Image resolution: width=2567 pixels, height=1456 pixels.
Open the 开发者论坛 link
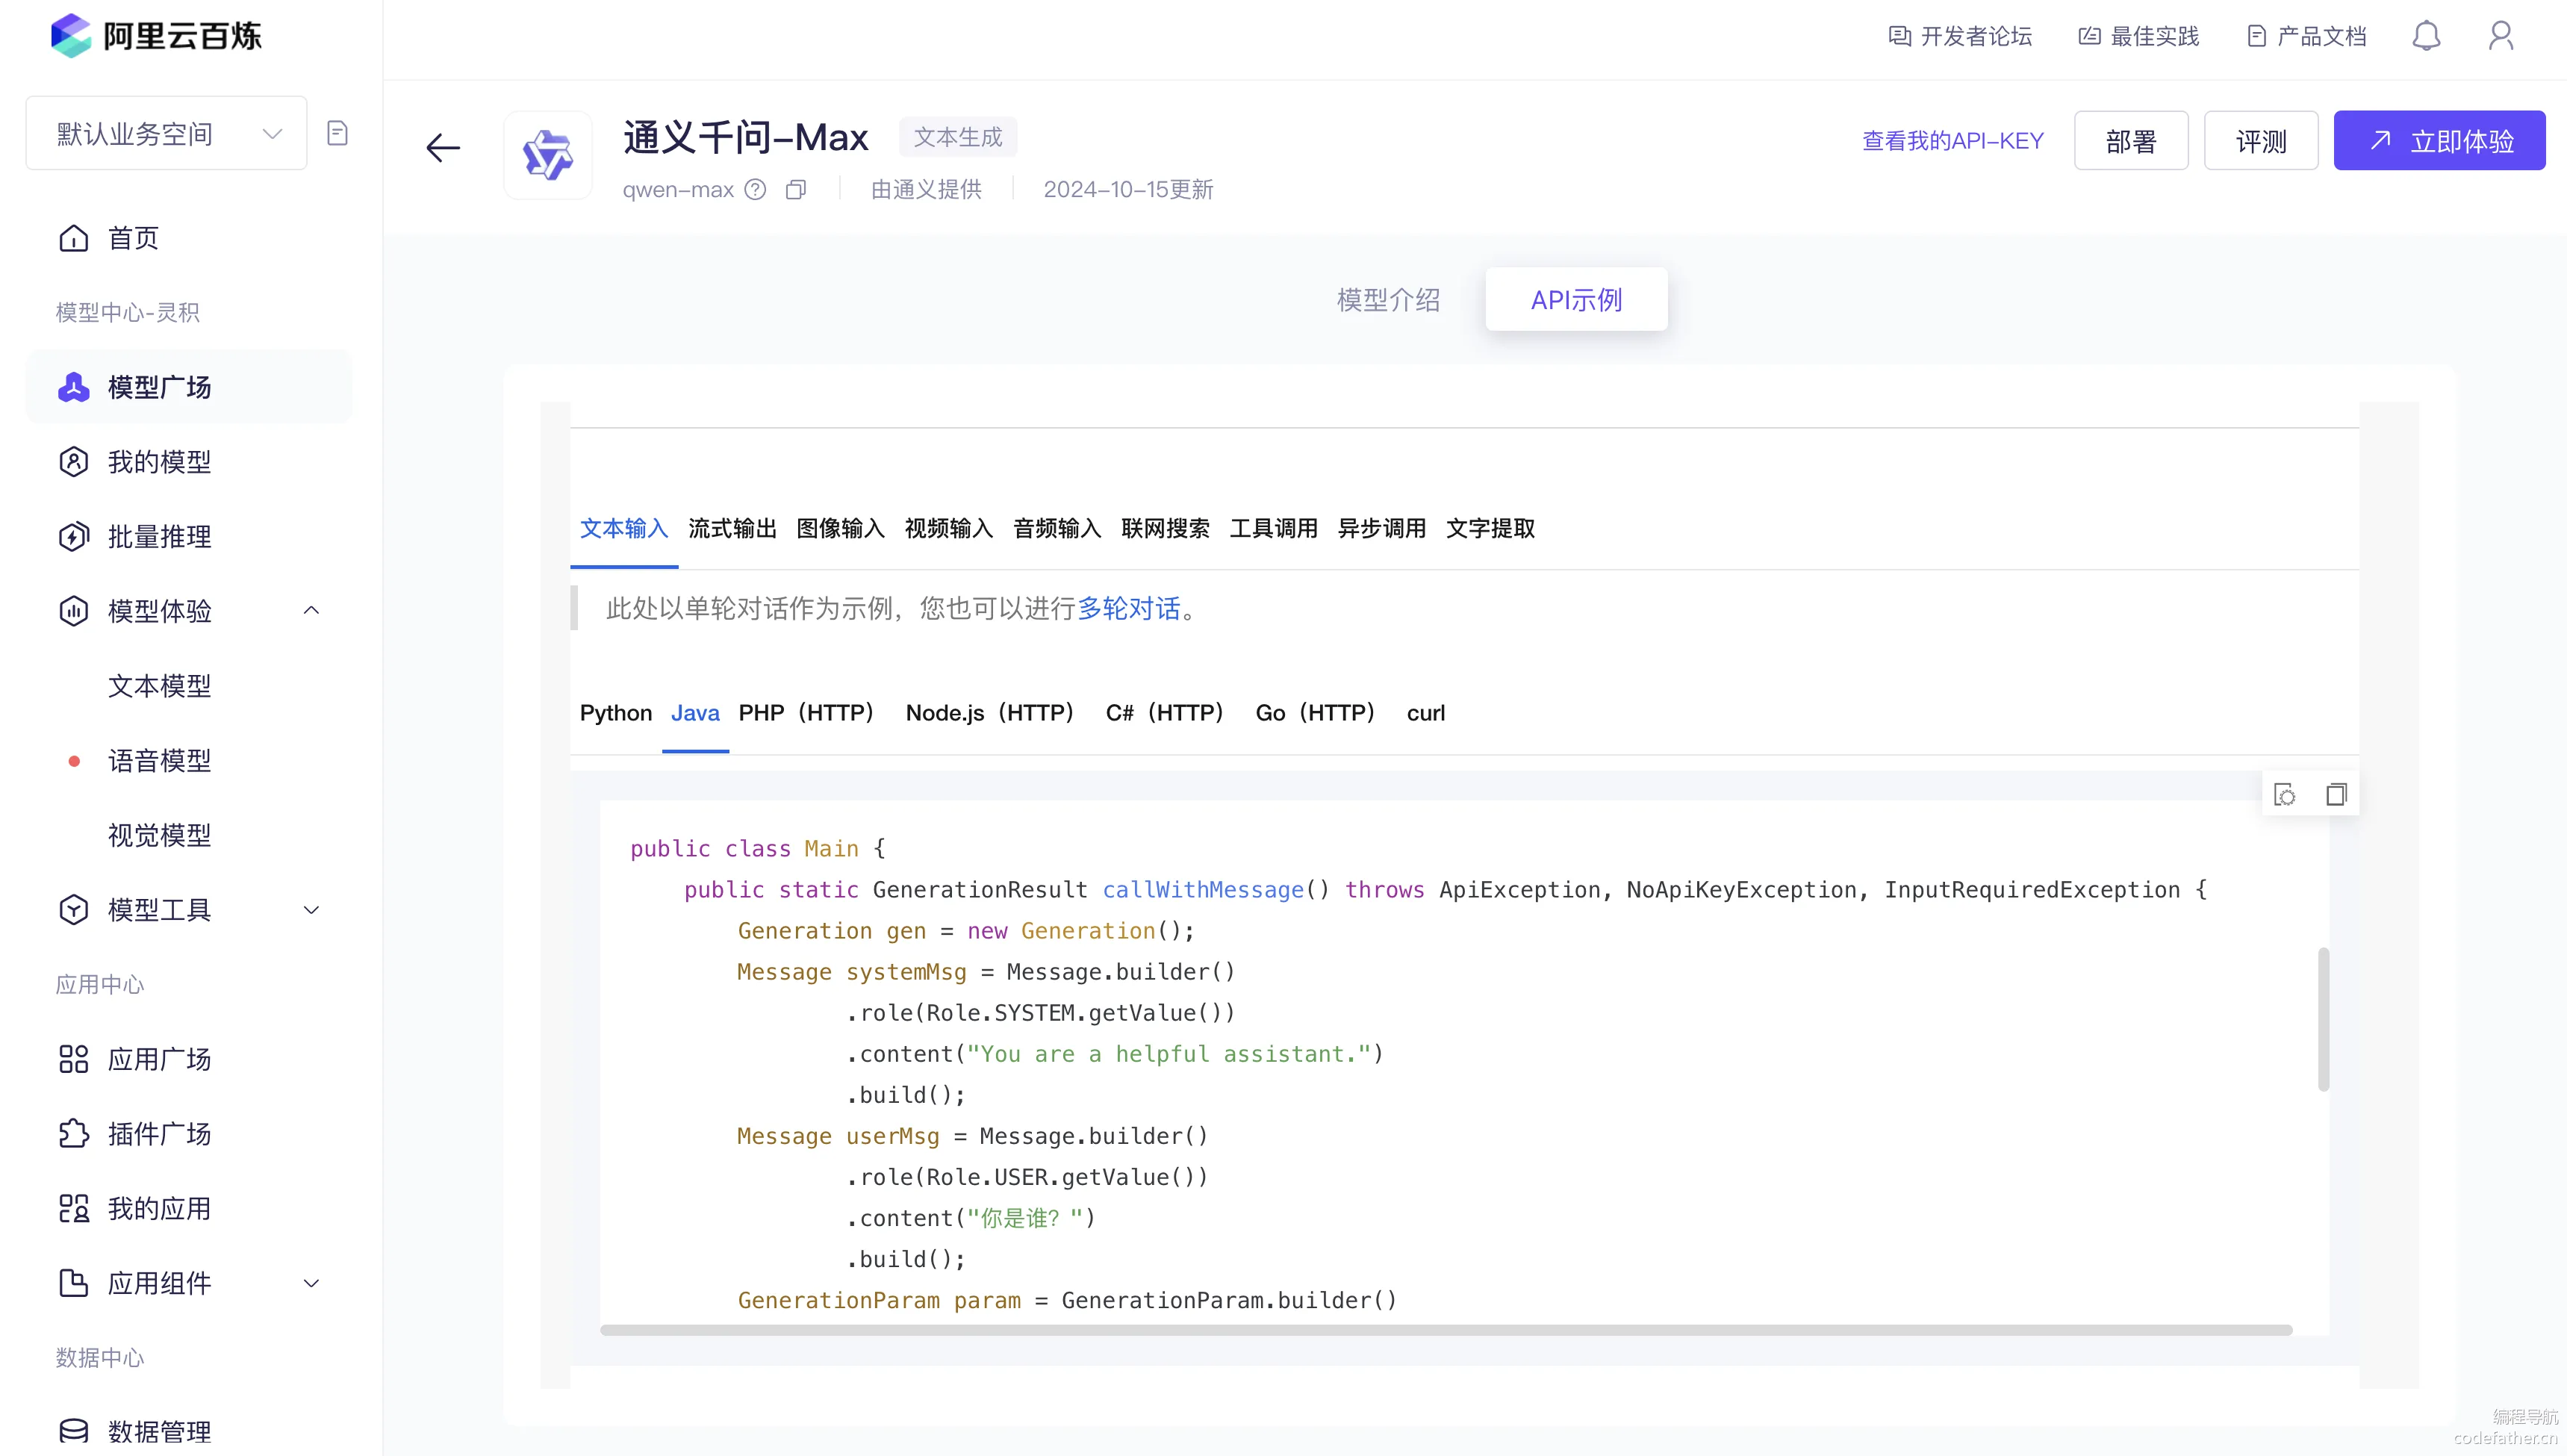tap(1976, 36)
